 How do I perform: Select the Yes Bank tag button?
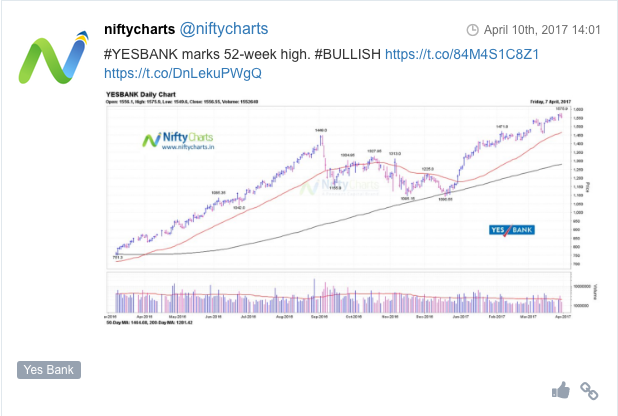(49, 370)
